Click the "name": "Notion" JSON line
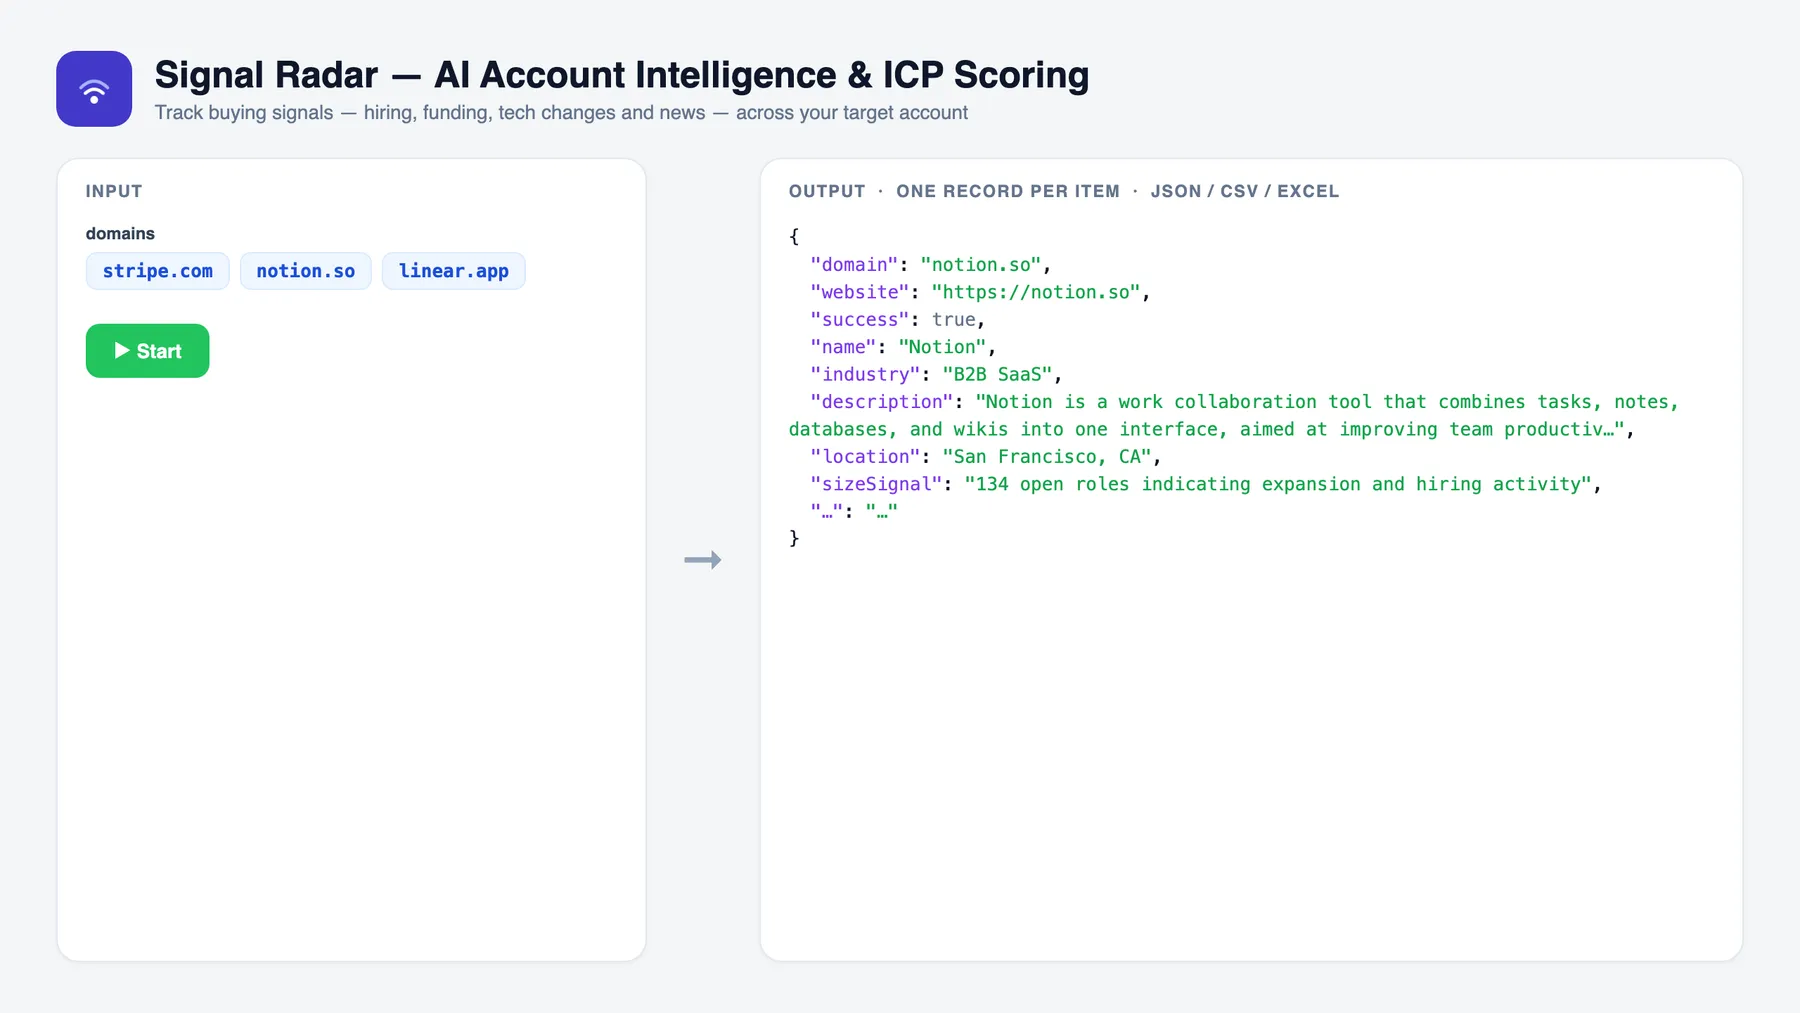 903,347
